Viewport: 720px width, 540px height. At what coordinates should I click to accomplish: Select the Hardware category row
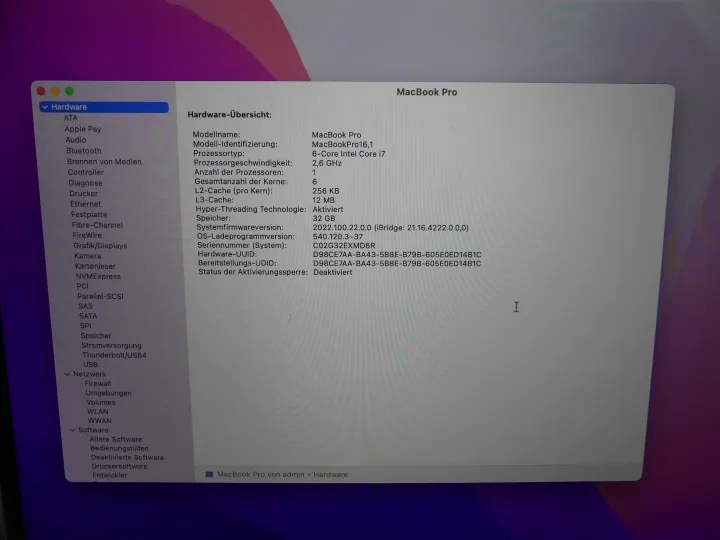click(x=104, y=107)
